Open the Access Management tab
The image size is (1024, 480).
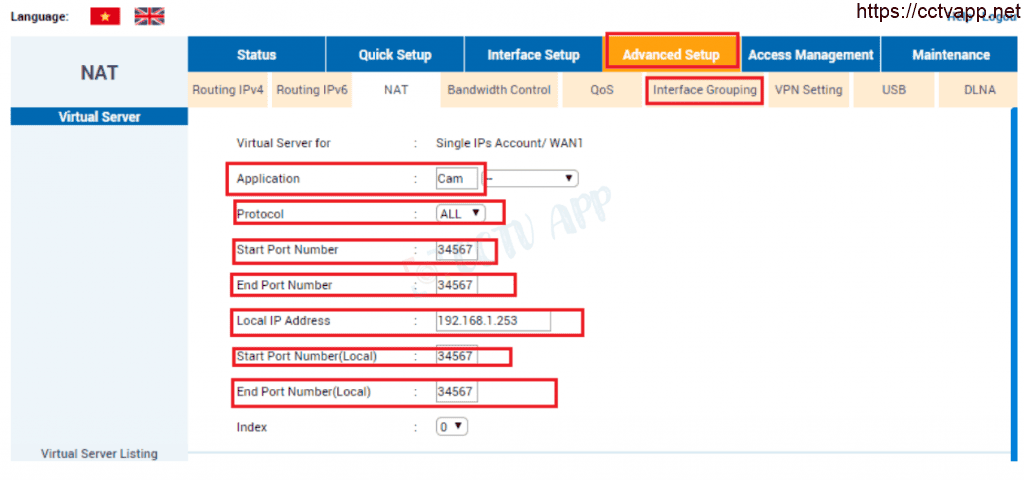810,55
